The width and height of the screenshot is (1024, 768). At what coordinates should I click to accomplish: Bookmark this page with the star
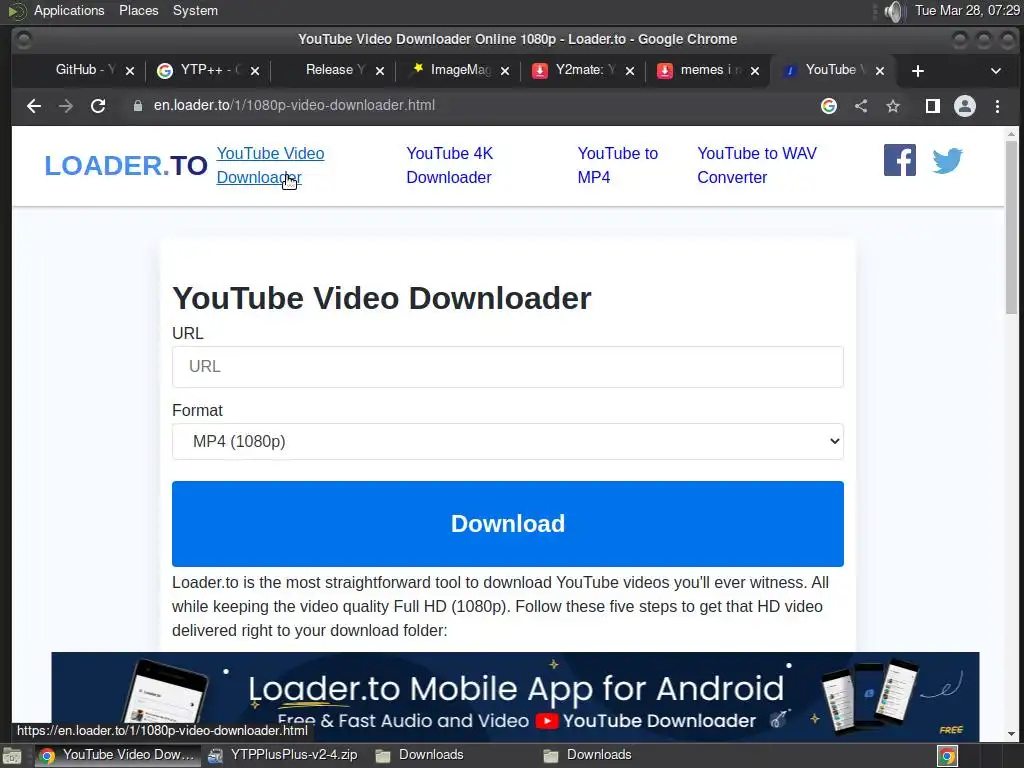coord(893,106)
